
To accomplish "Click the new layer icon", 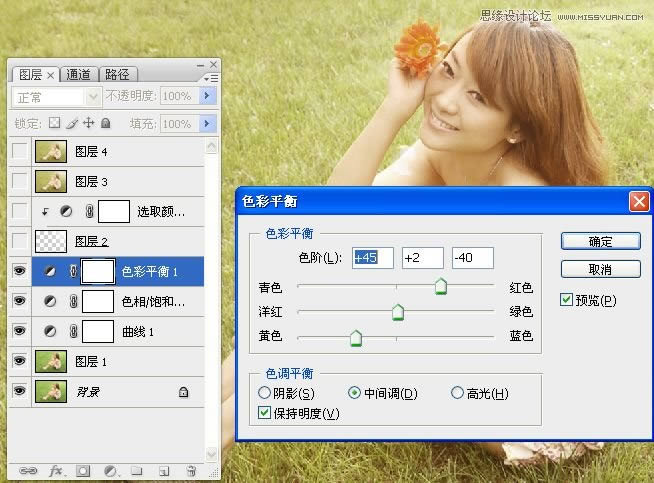I will 164,469.
